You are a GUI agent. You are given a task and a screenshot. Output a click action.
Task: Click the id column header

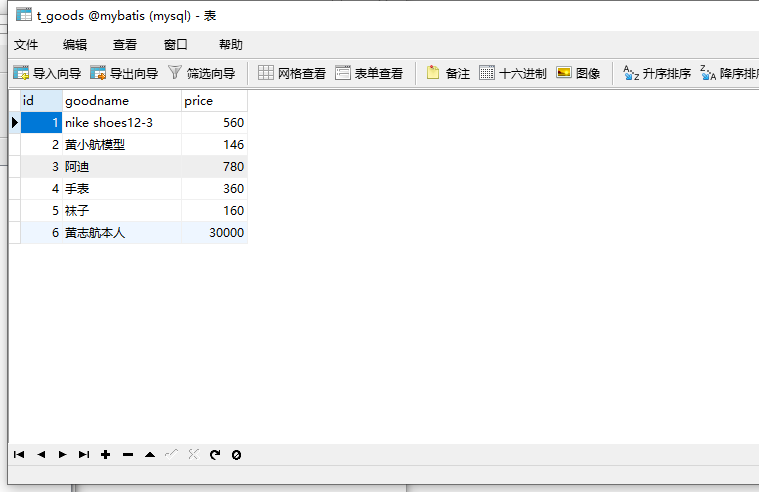(42, 101)
